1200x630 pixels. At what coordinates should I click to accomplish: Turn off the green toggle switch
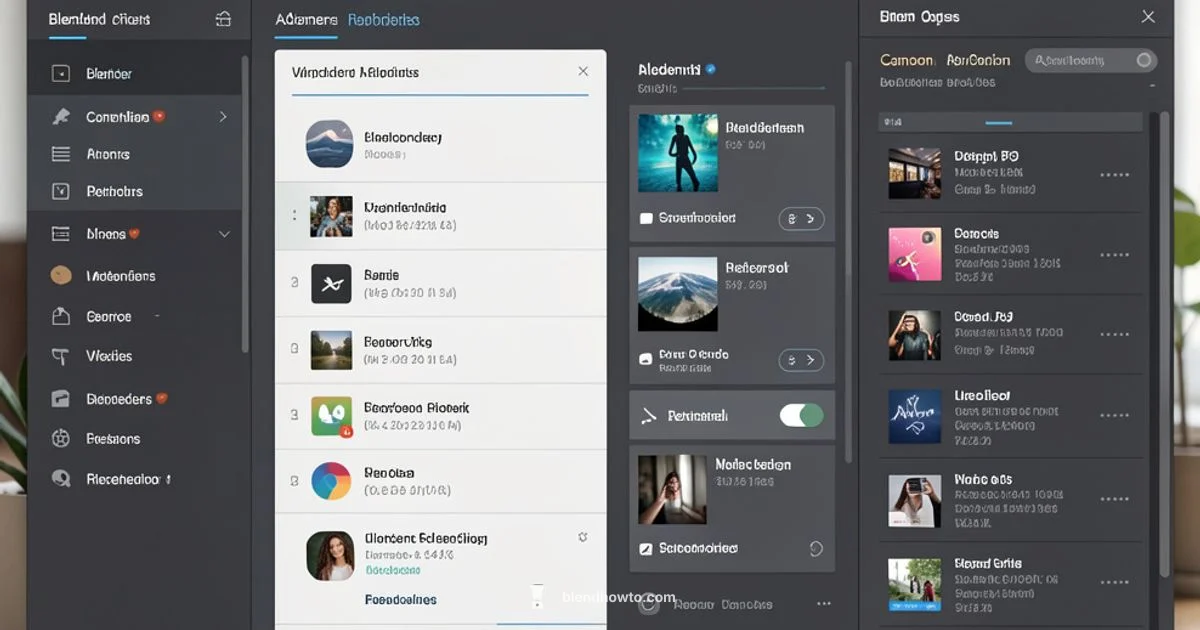[801, 415]
